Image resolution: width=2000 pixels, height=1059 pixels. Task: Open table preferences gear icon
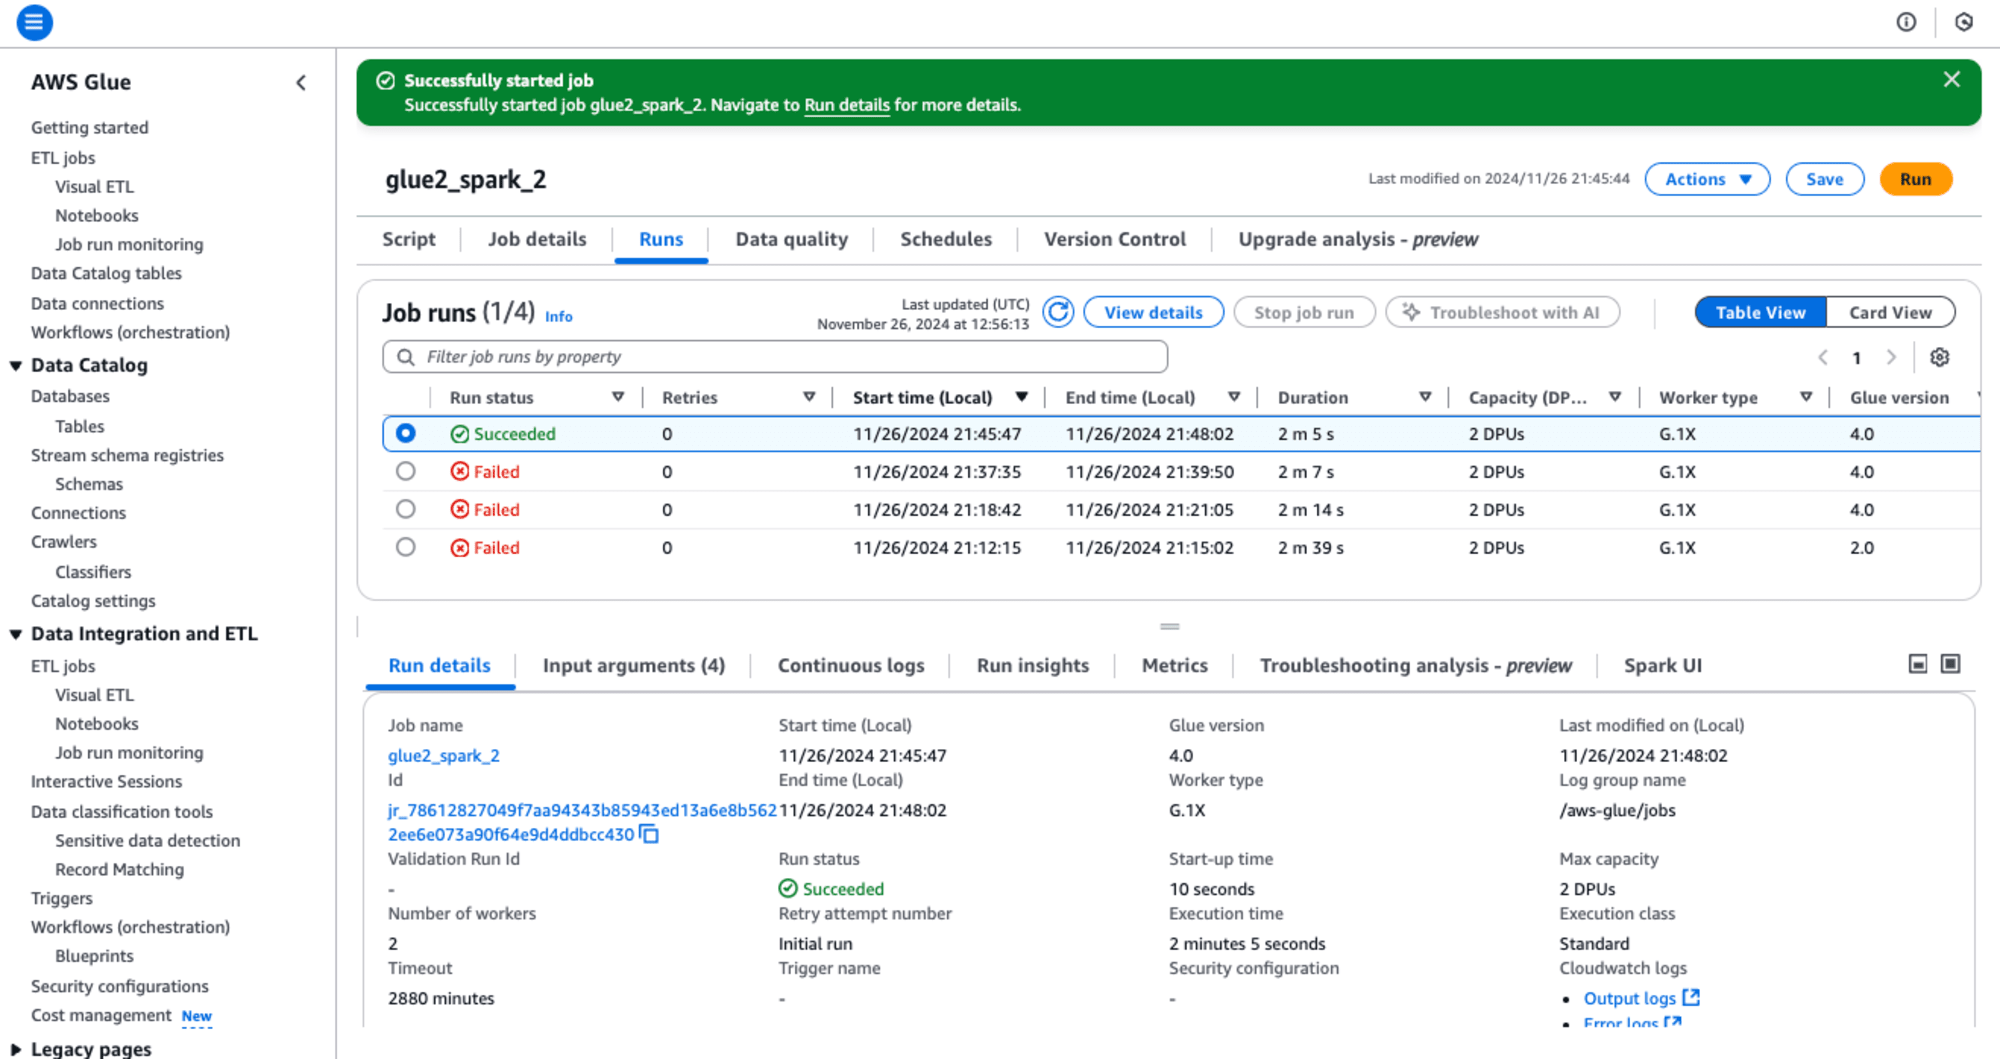pyautogui.click(x=1940, y=357)
